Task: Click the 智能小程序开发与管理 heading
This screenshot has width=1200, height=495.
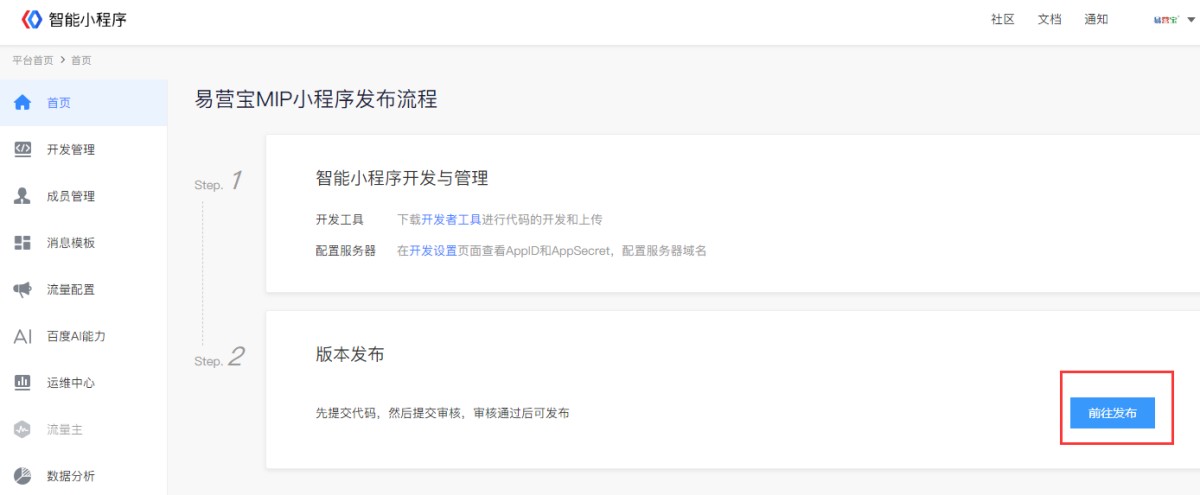Action: click(402, 178)
